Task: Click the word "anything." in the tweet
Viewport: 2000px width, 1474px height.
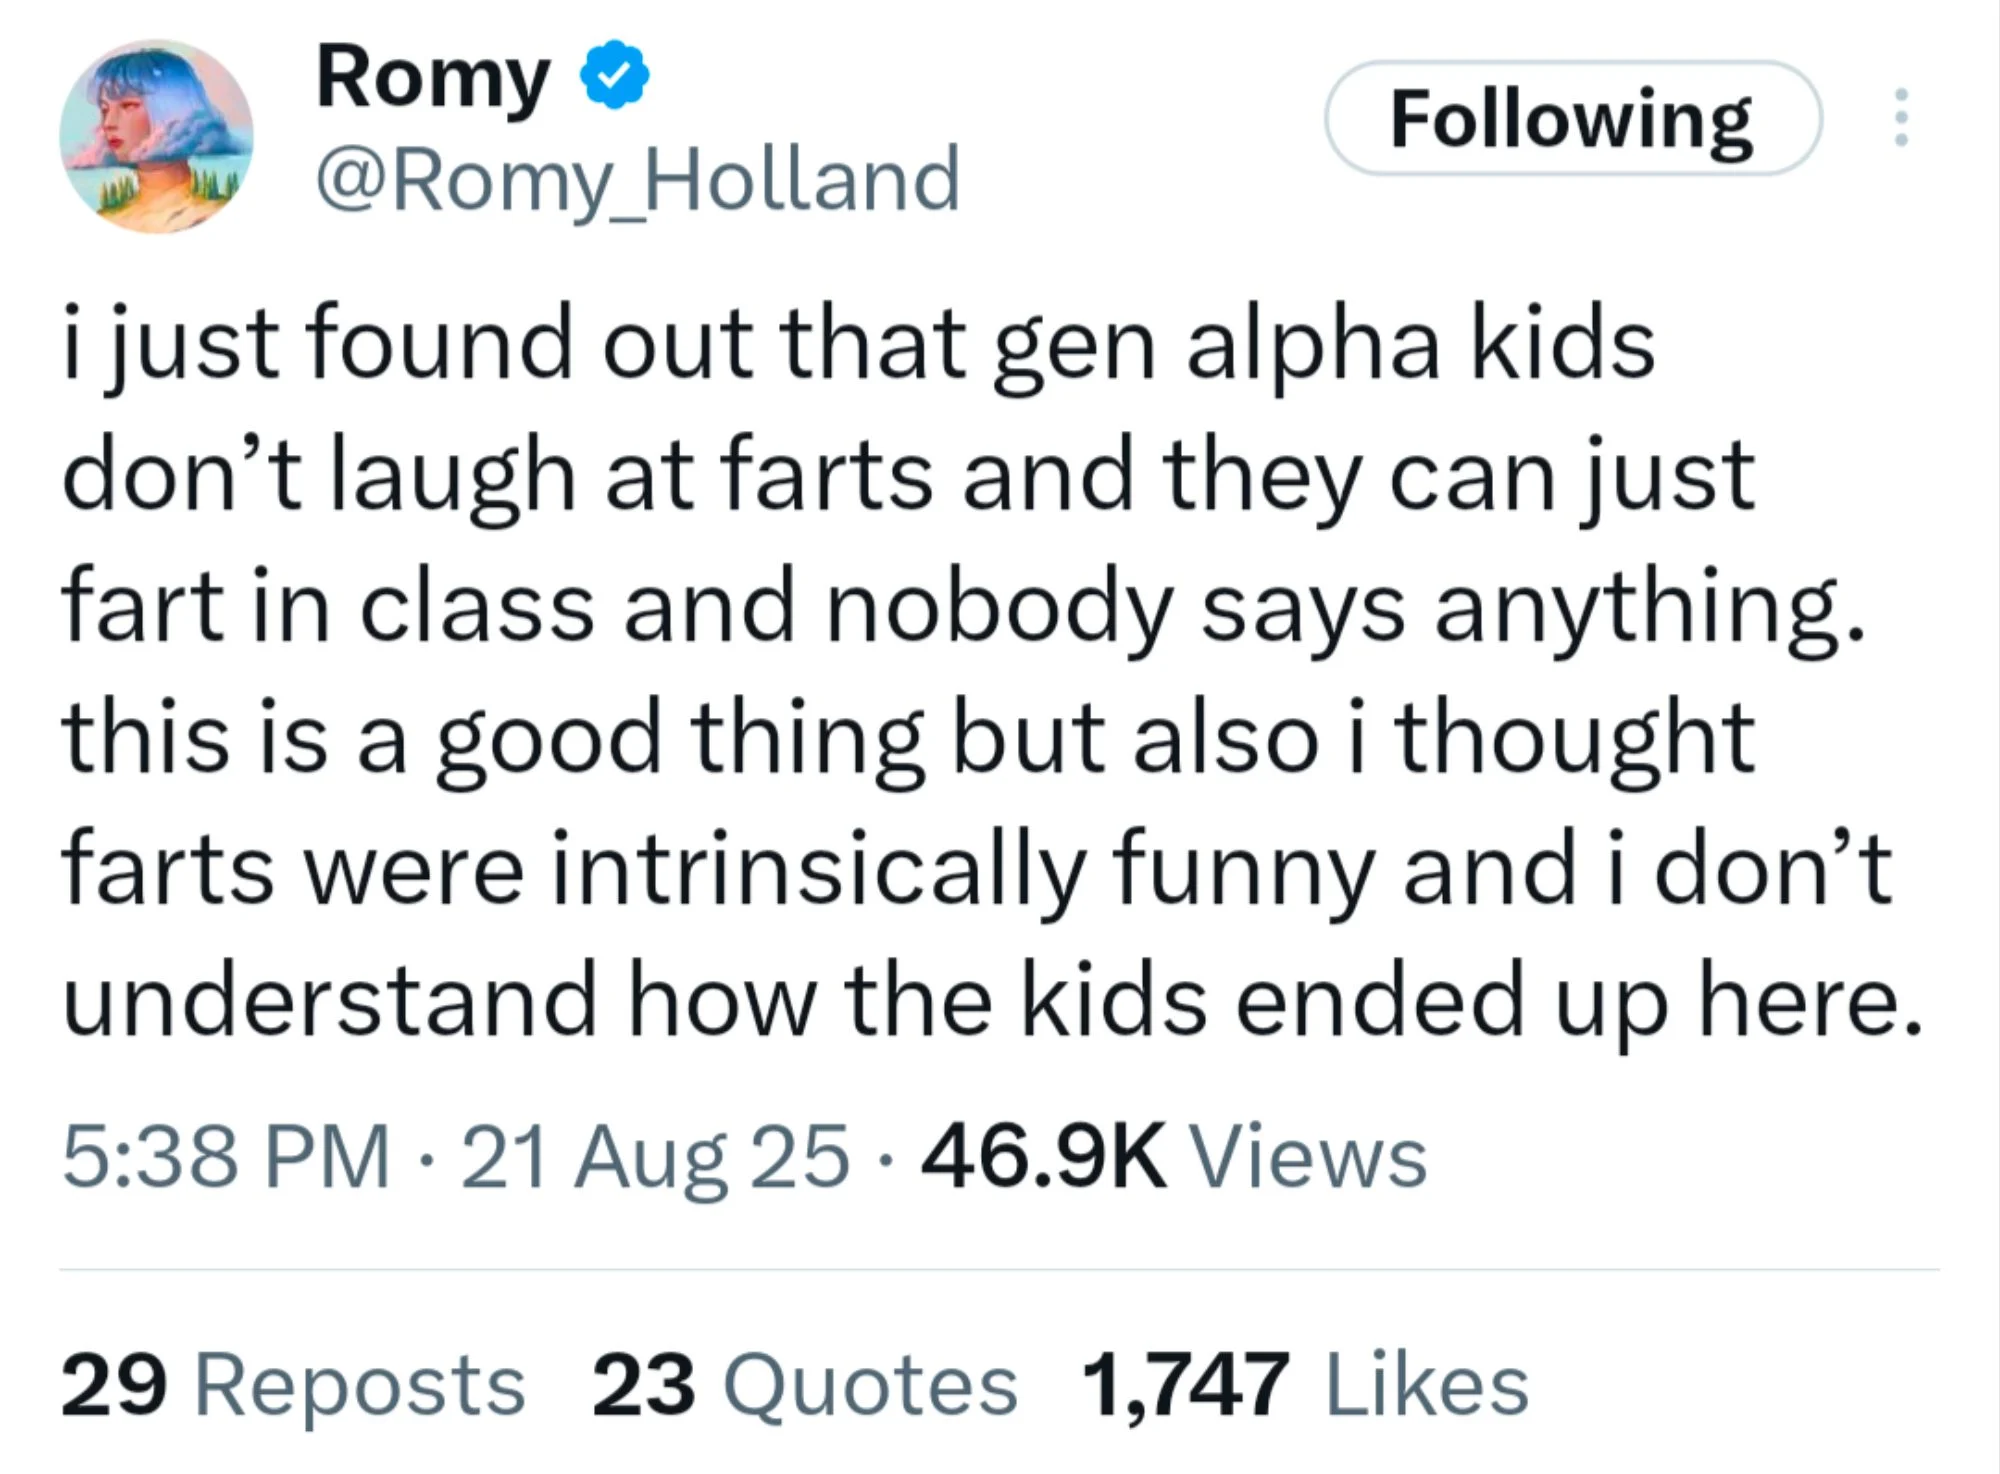Action: [1650, 608]
